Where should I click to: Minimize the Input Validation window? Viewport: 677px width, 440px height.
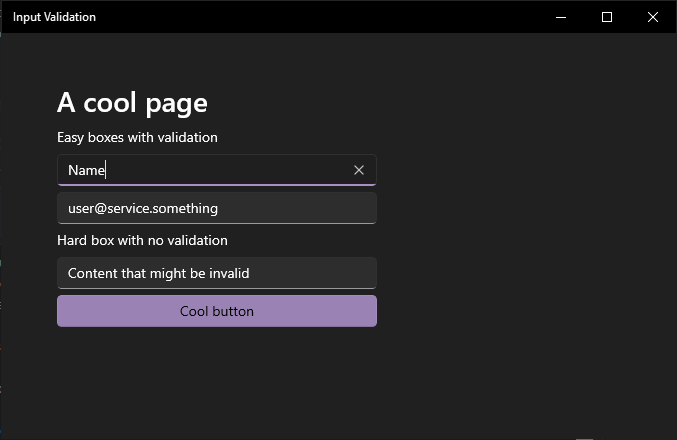coord(561,17)
